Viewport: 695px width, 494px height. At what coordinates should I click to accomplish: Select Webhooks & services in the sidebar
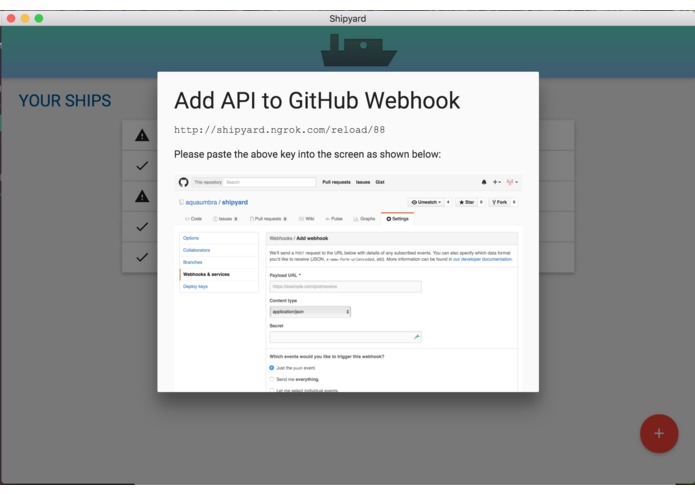[x=219, y=274]
